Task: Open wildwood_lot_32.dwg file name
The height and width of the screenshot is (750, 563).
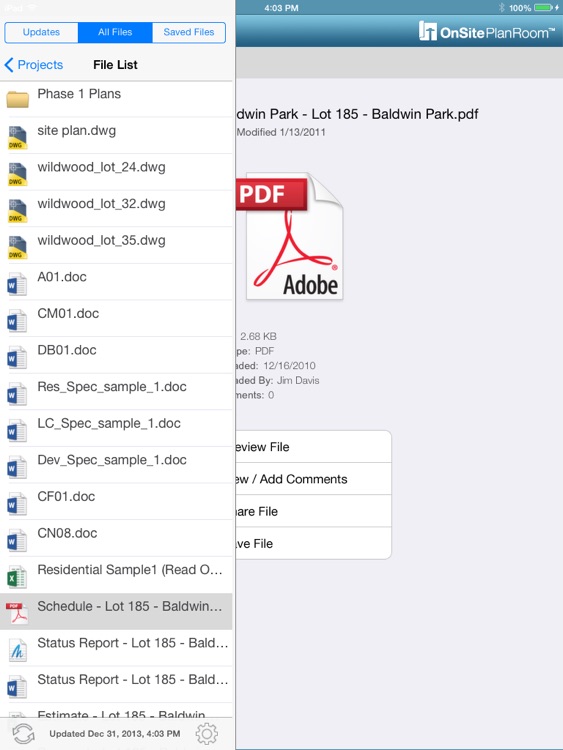Action: (x=101, y=204)
